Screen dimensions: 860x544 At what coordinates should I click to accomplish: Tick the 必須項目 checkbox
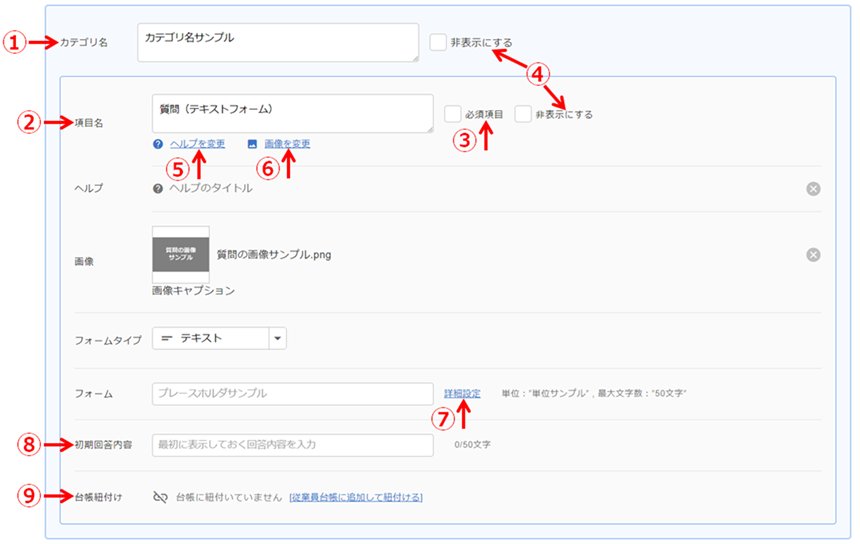click(452, 114)
